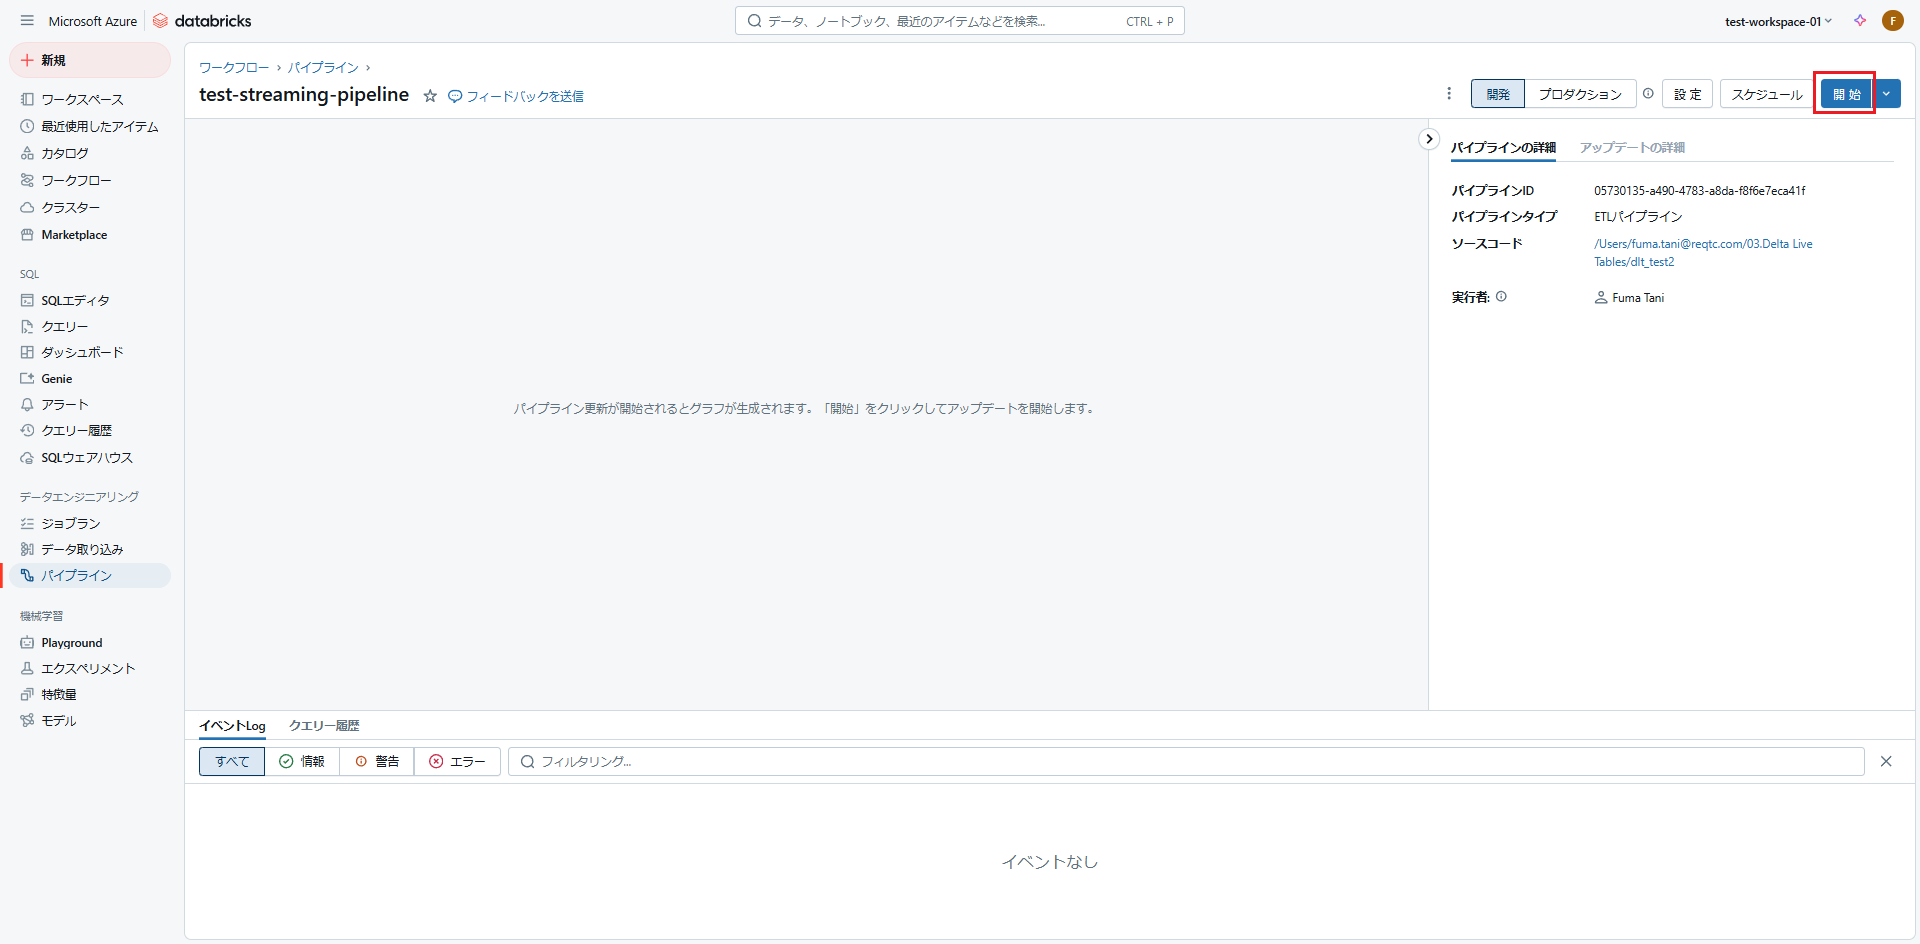The height and width of the screenshot is (944, 1920).
Task: Click the フィルタリング event filter field
Action: [x=1186, y=761]
